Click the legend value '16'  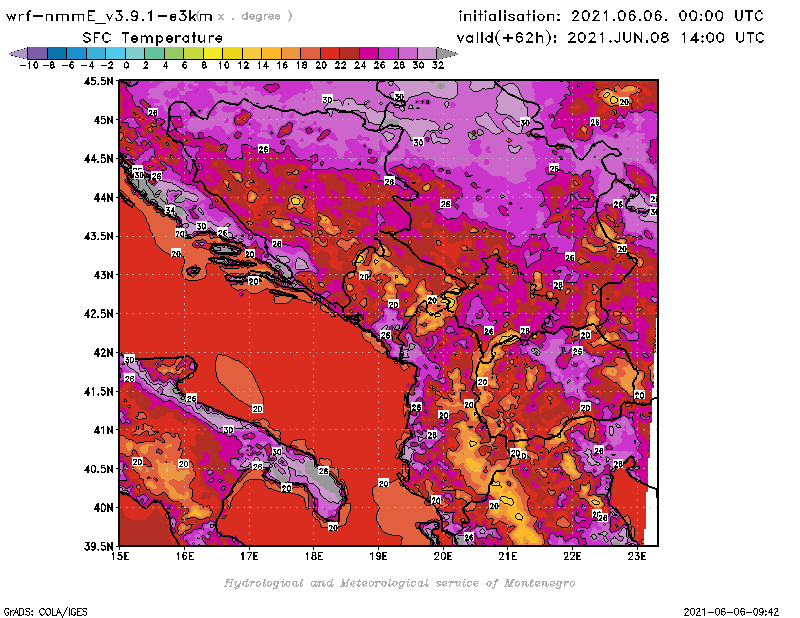pyautogui.click(x=282, y=65)
